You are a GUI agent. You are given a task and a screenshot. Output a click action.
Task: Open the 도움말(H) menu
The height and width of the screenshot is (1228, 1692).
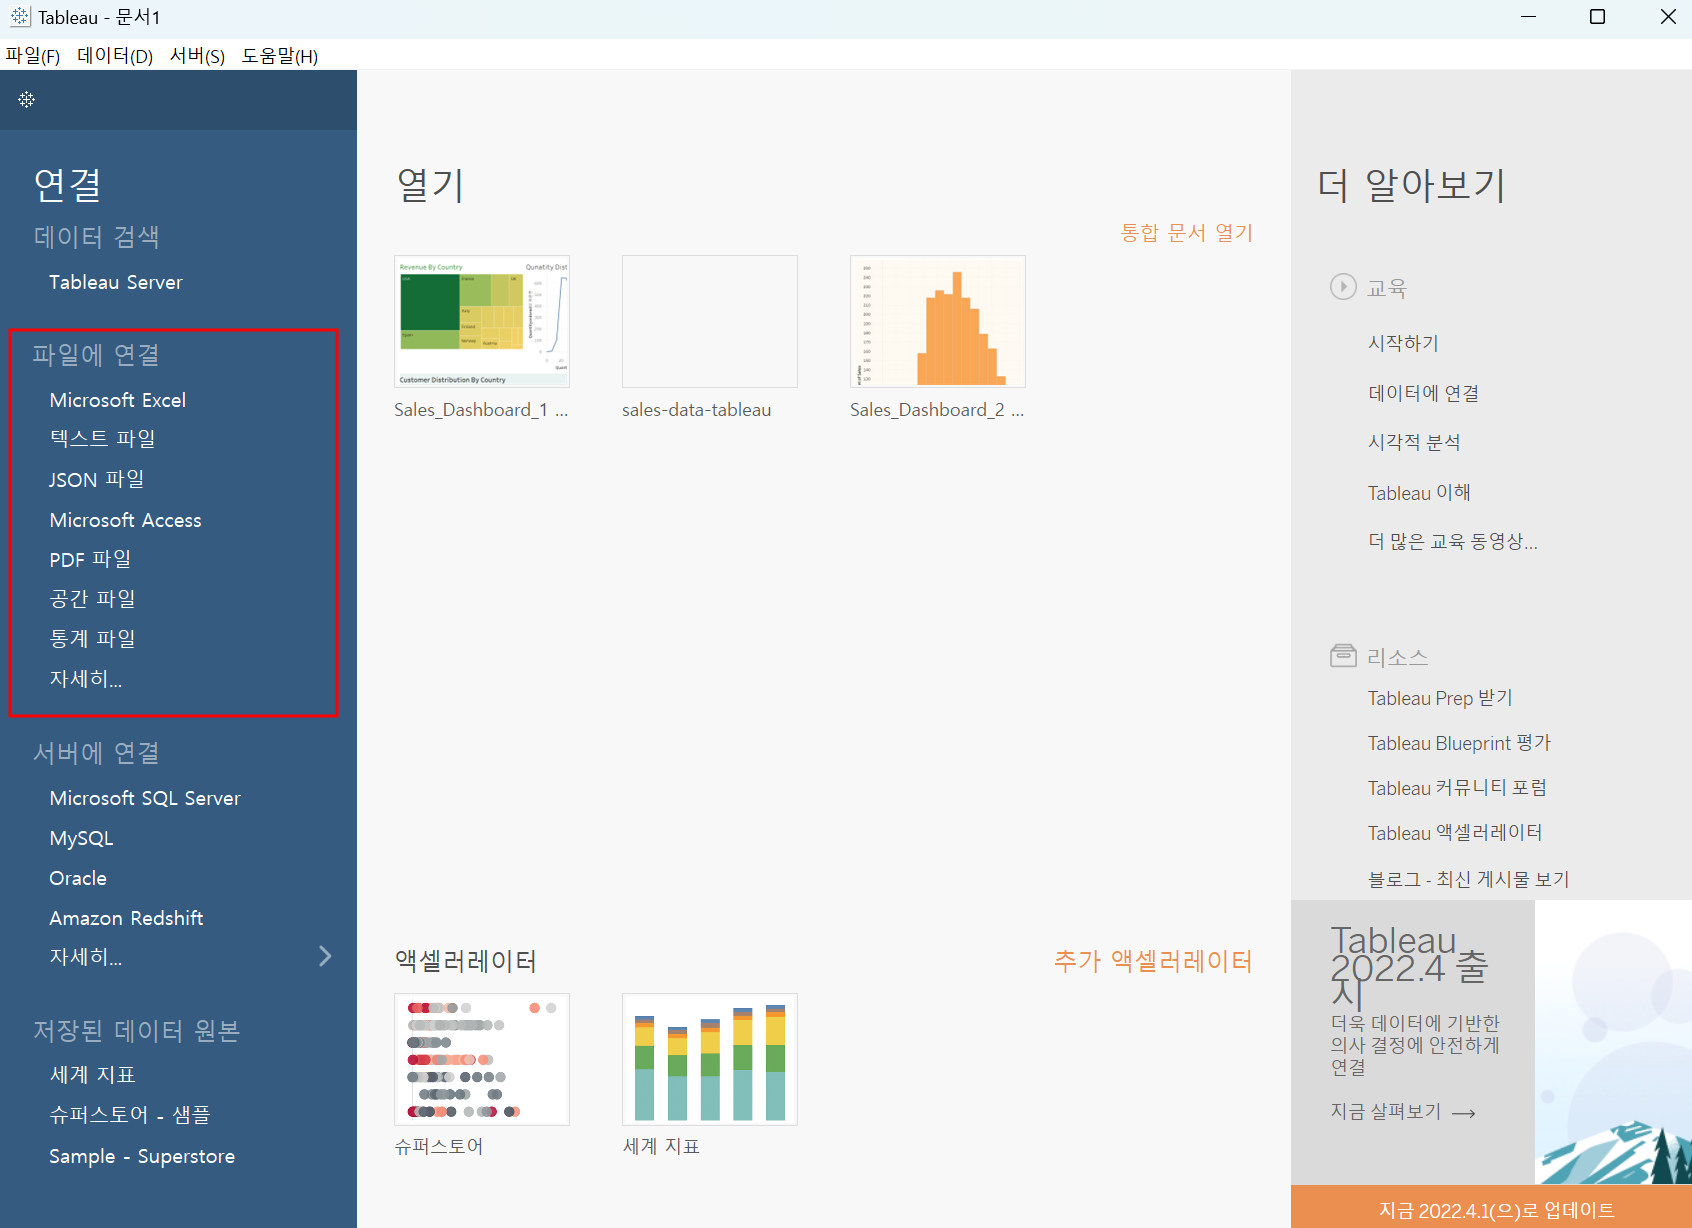click(x=280, y=56)
